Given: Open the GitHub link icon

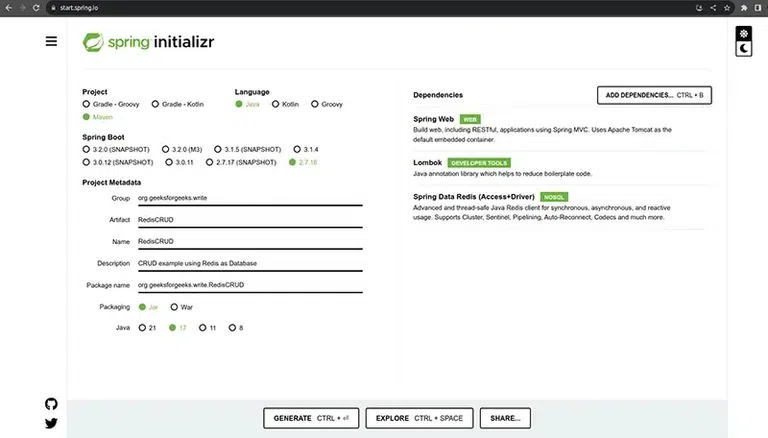Looking at the screenshot, I should (51, 404).
